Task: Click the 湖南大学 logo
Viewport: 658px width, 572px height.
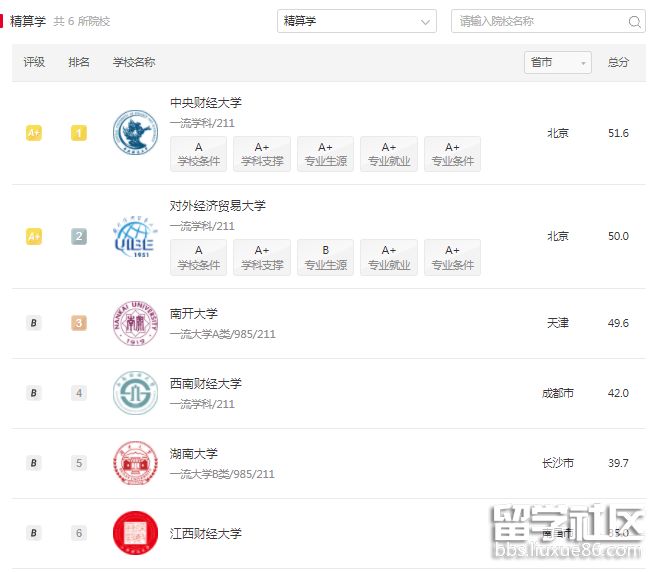Action: click(136, 463)
